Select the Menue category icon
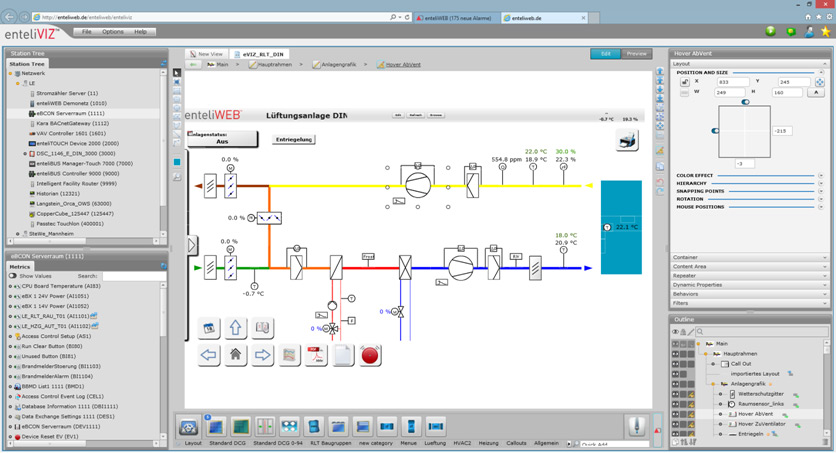836x453 pixels. (x=314, y=427)
